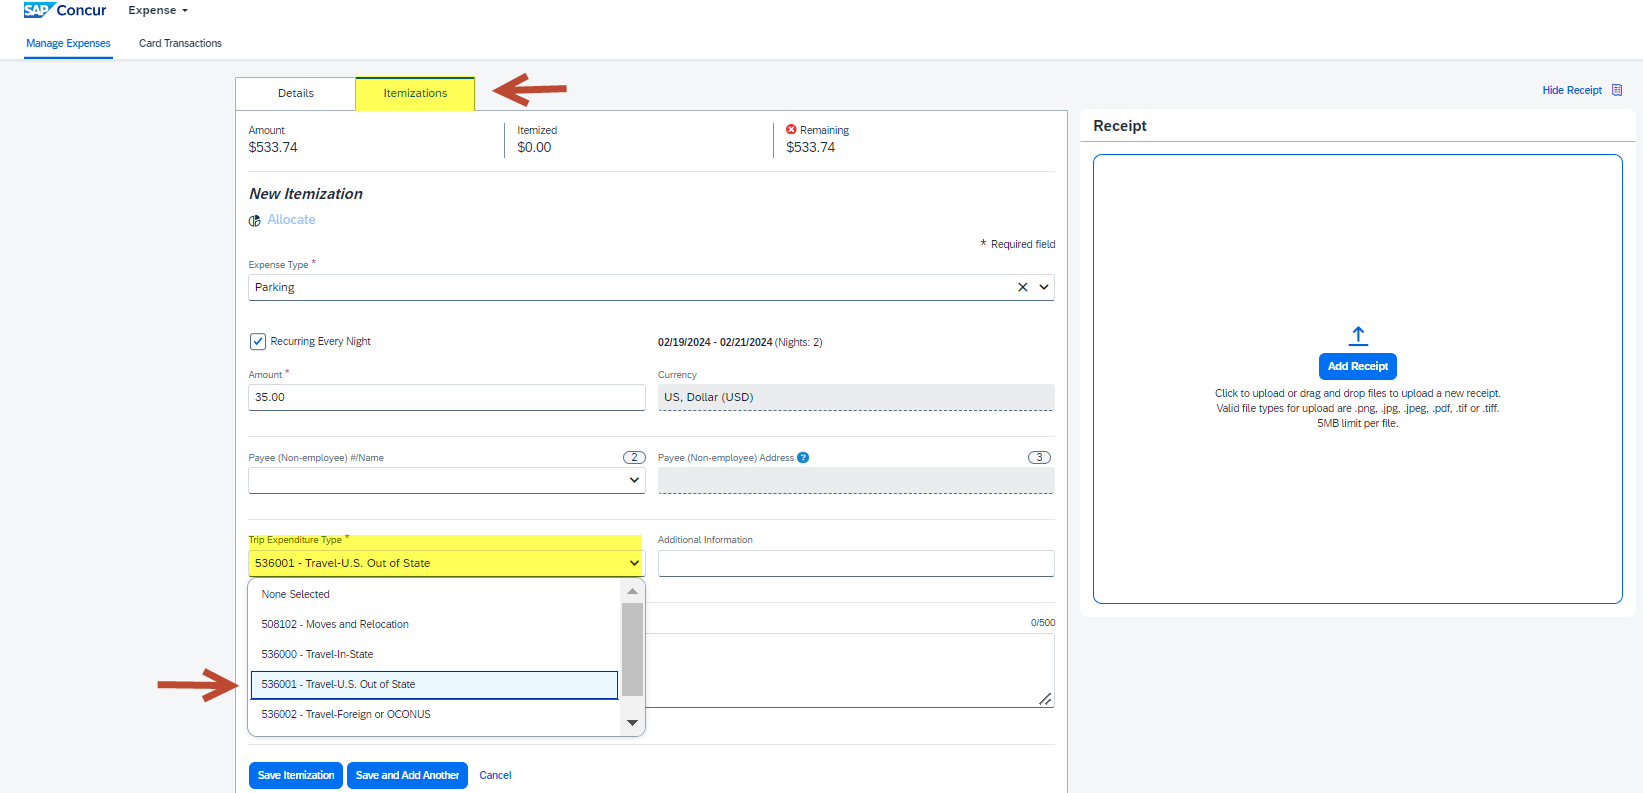Screen dimensions: 1643x793
Task: Collapse the Trip Expenditure Type dropdown
Action: click(634, 563)
